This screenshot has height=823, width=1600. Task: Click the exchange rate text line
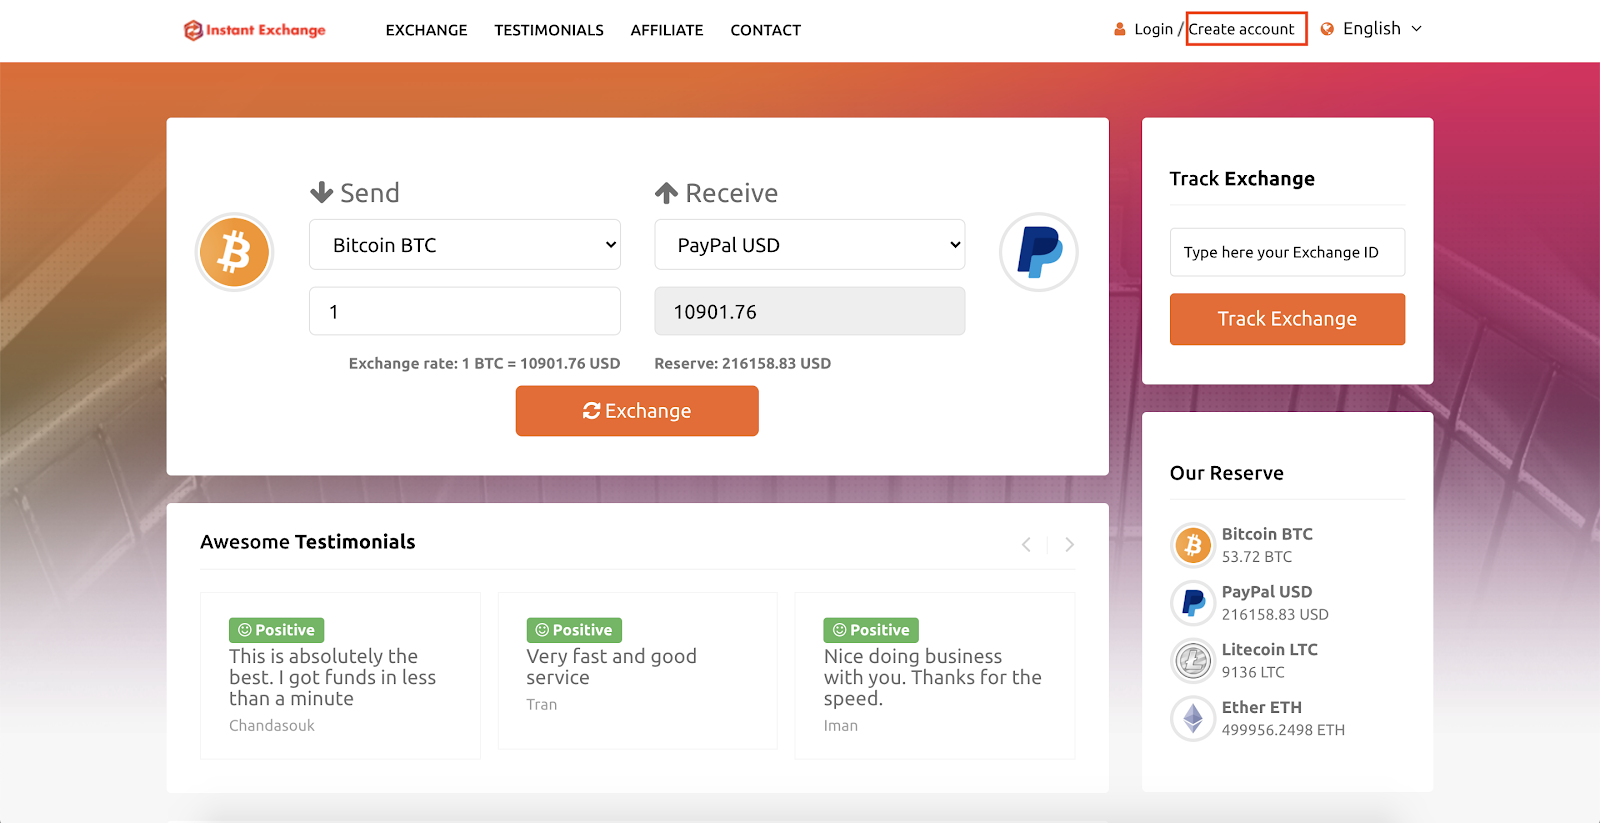(484, 364)
